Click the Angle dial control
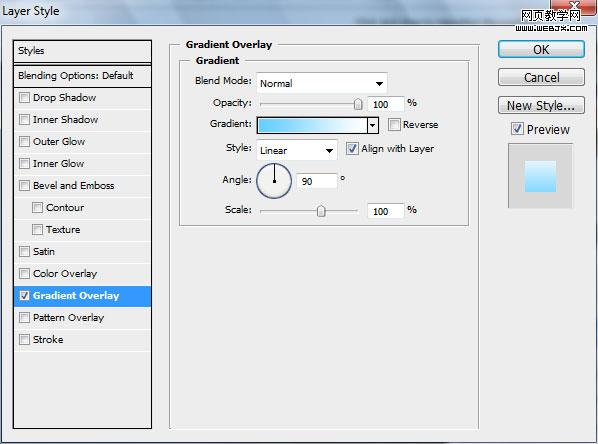The height and width of the screenshot is (444, 598). [x=274, y=181]
